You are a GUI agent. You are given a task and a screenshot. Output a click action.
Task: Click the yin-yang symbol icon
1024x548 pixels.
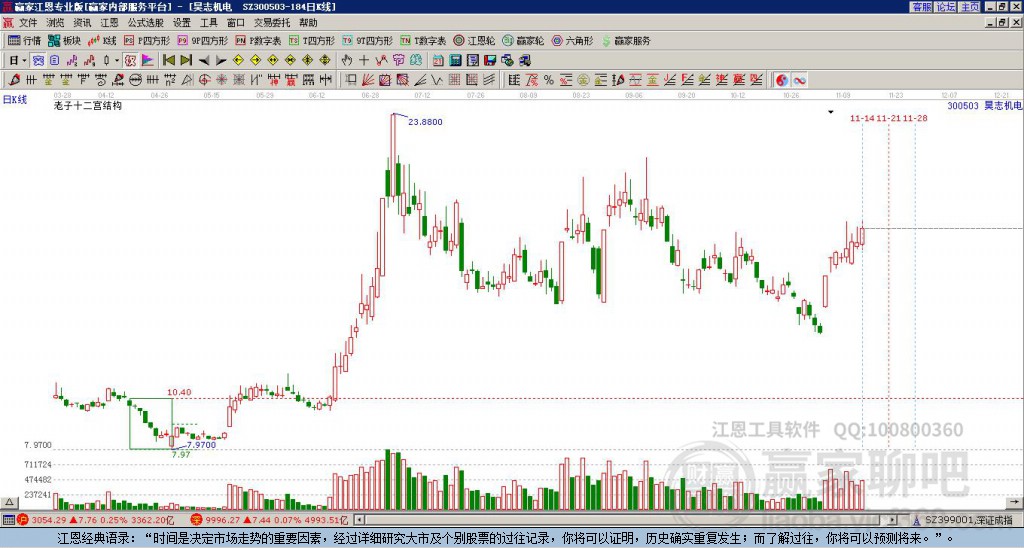point(781,80)
